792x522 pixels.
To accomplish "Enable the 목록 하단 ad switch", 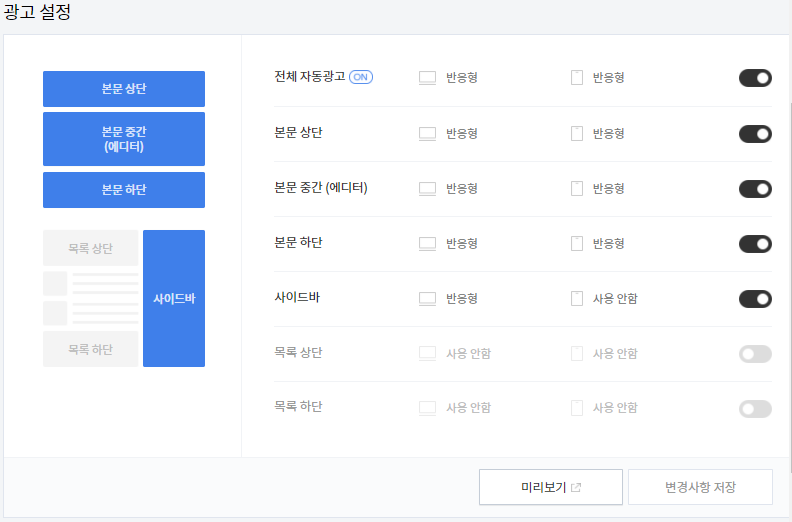I will pyautogui.click(x=755, y=409).
